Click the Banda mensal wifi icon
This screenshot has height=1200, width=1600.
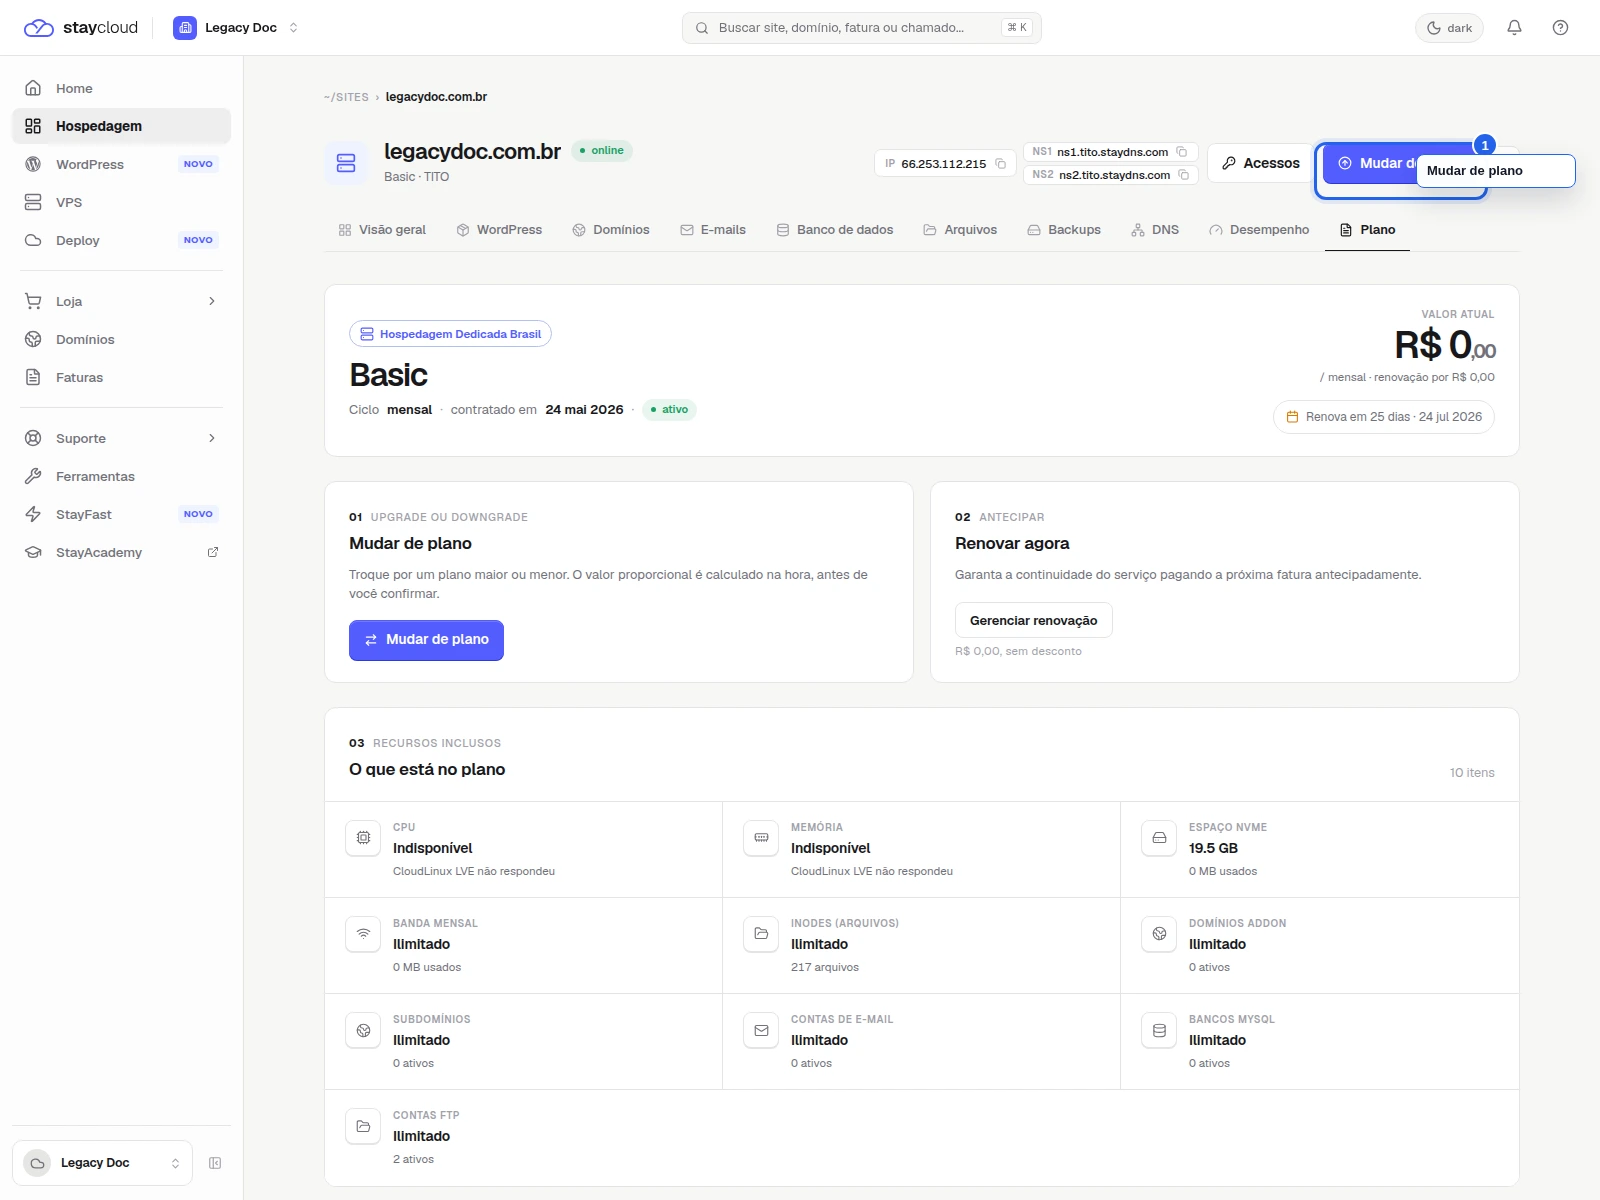pos(363,934)
